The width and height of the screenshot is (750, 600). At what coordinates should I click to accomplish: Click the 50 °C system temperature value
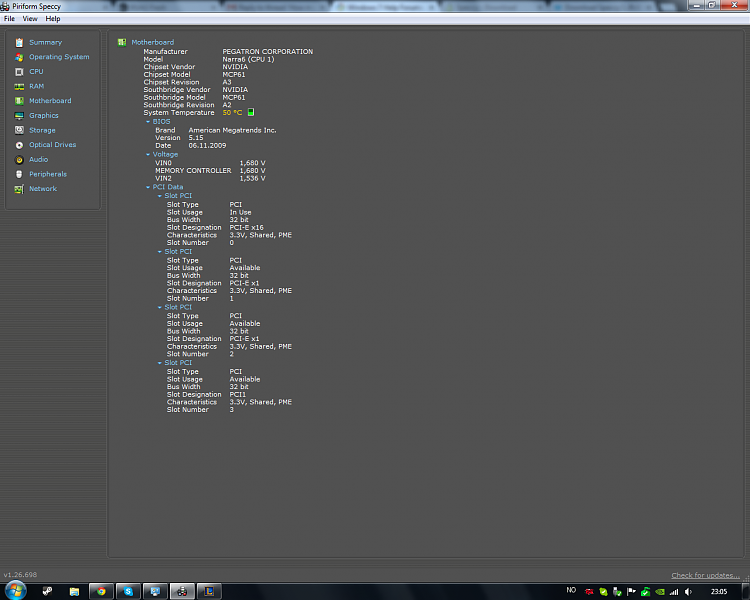(232, 113)
